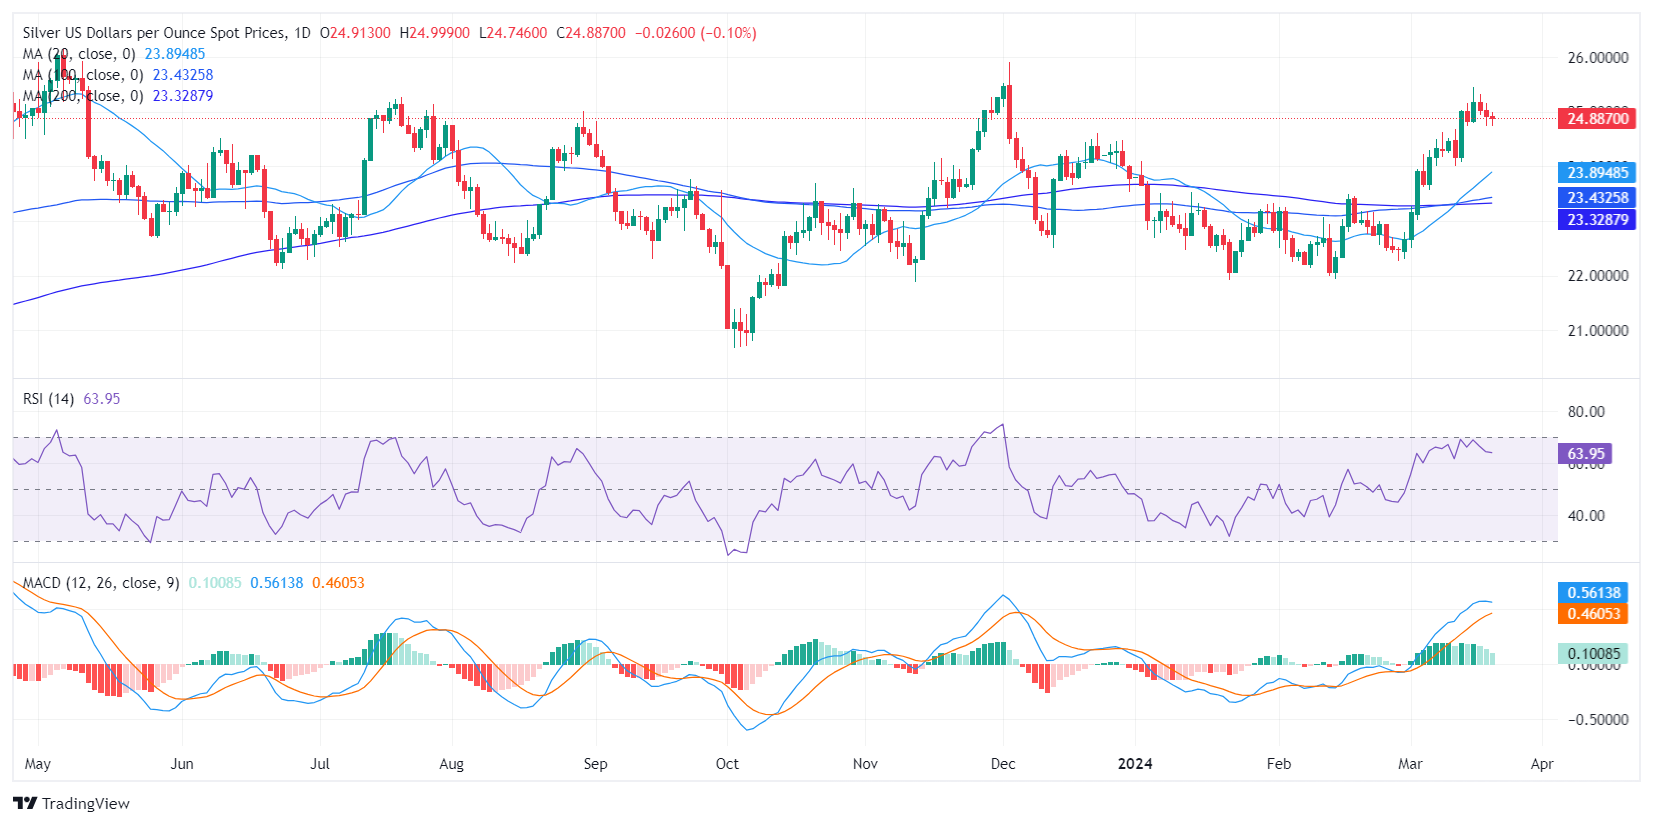
Task: Click the 23.32879 MA price tag
Action: [1597, 220]
